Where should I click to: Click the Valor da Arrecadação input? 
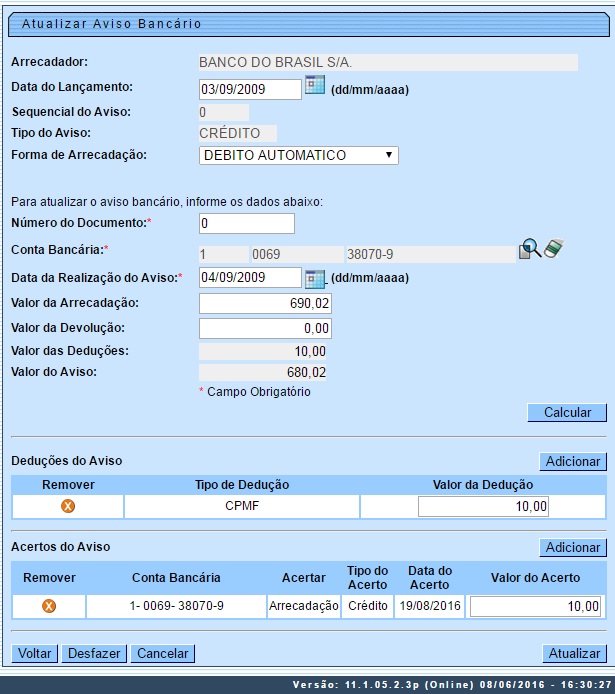pyautogui.click(x=265, y=303)
